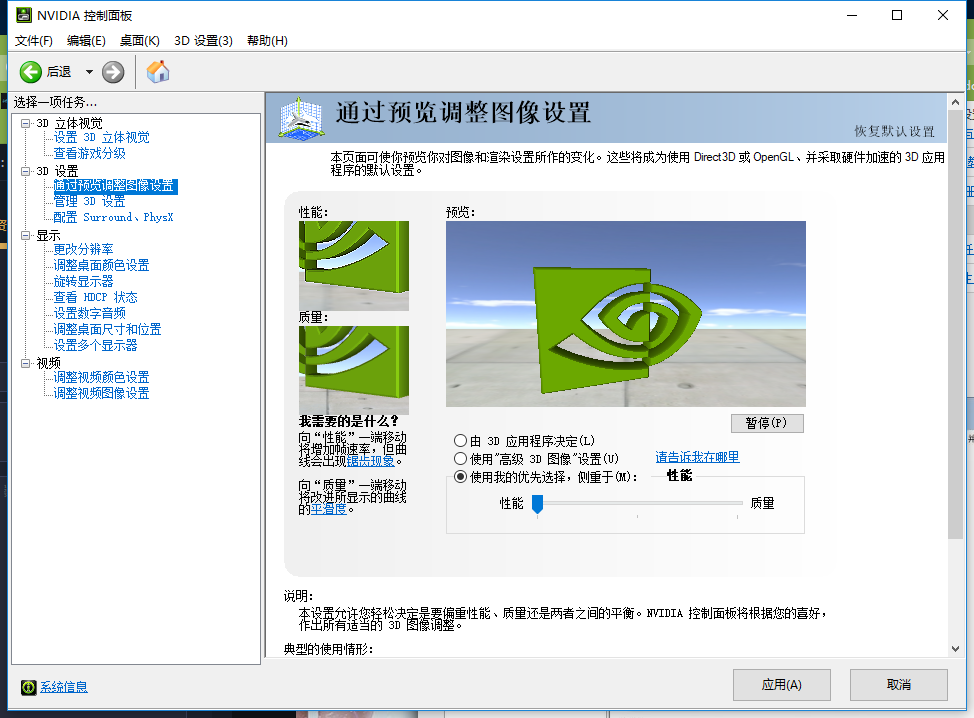Image resolution: width=974 pixels, height=718 pixels.
Task: Select 配置 Surround、PhysX tree item
Action: [x=113, y=217]
